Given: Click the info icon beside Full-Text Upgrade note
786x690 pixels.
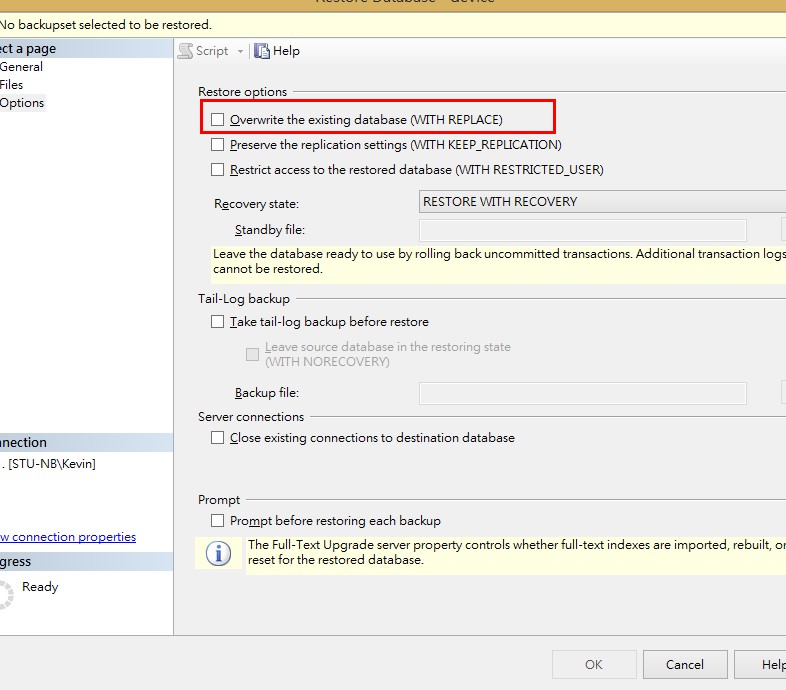Looking at the screenshot, I should click(218, 553).
